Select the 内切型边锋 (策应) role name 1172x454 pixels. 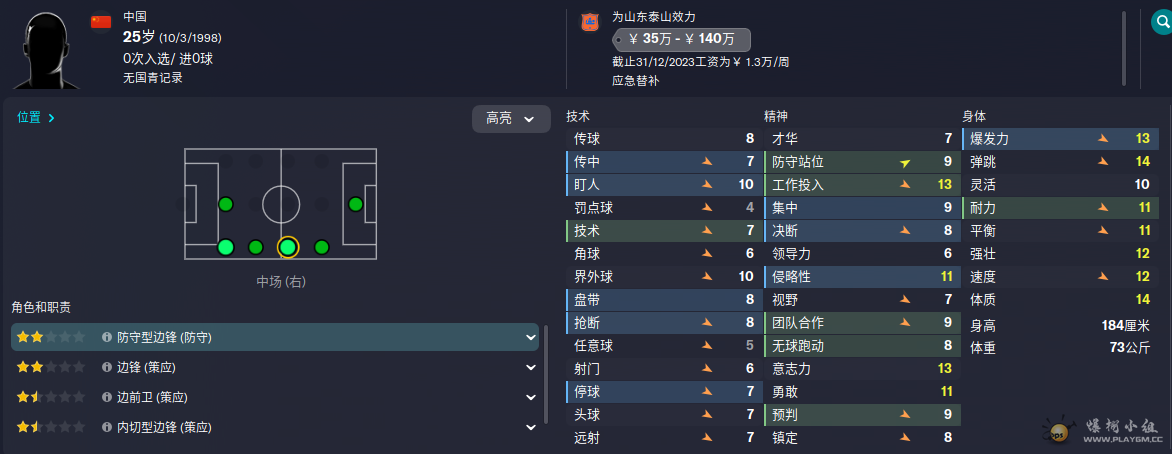165,427
